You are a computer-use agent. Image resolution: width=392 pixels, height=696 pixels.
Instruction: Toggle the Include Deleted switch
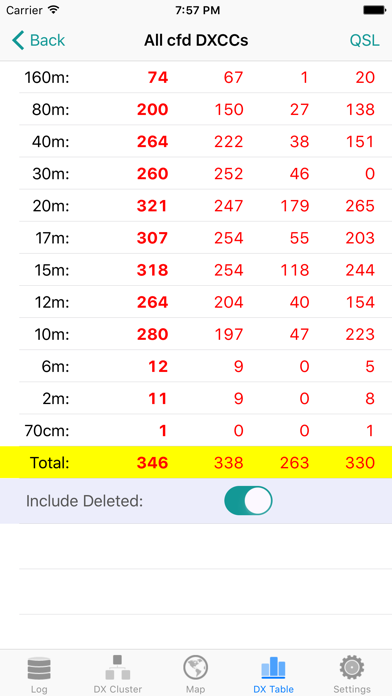[248, 501]
